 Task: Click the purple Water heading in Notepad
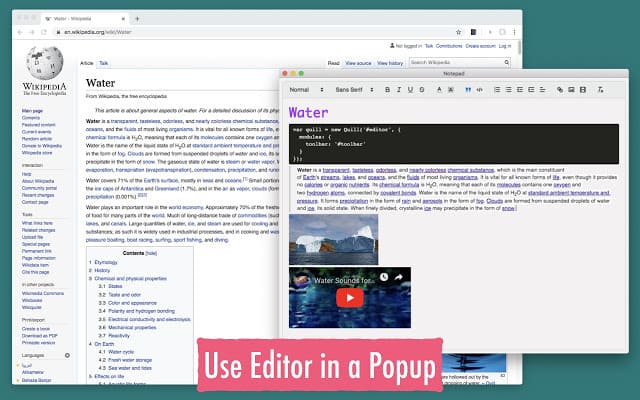pyautogui.click(x=308, y=112)
